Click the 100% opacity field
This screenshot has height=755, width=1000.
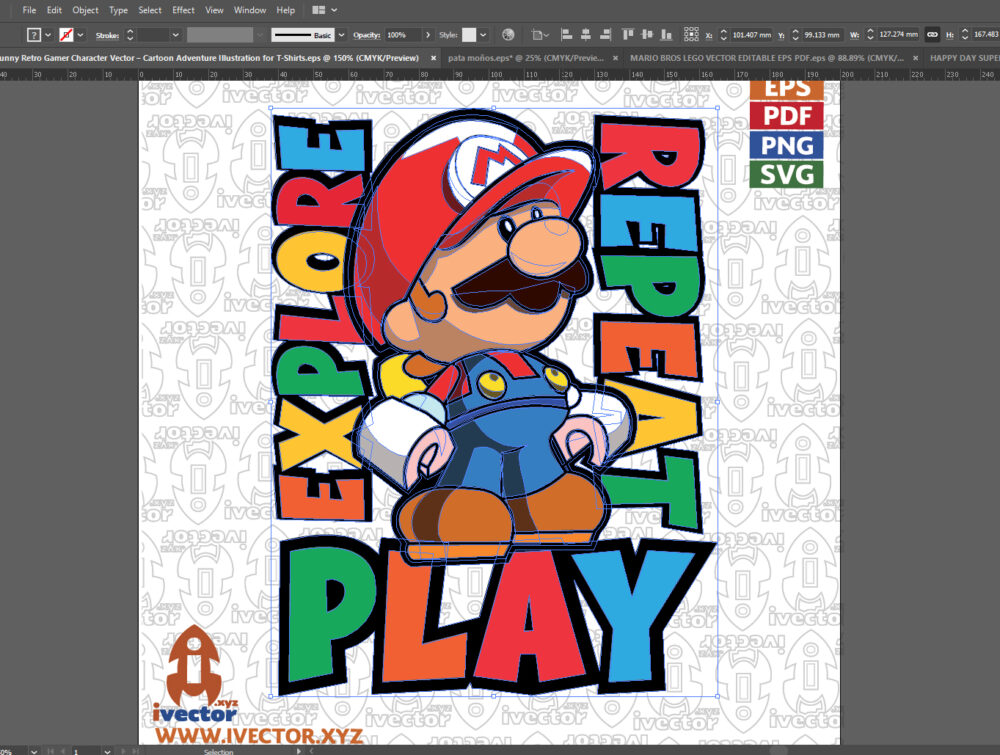click(403, 35)
